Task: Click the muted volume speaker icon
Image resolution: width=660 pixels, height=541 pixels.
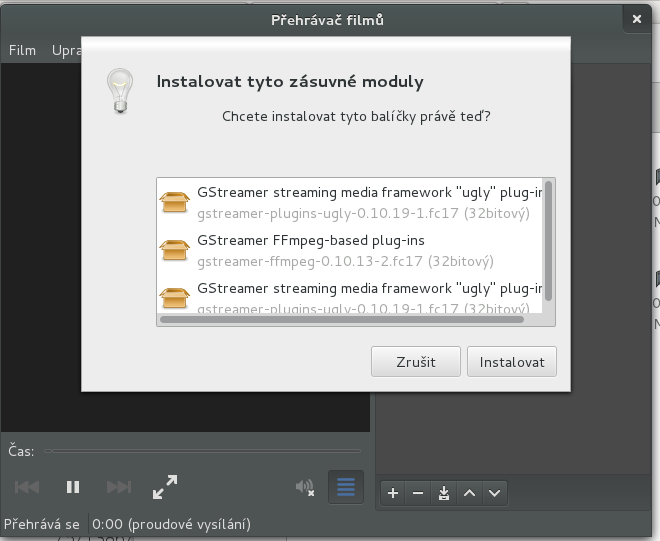Action: [x=305, y=488]
